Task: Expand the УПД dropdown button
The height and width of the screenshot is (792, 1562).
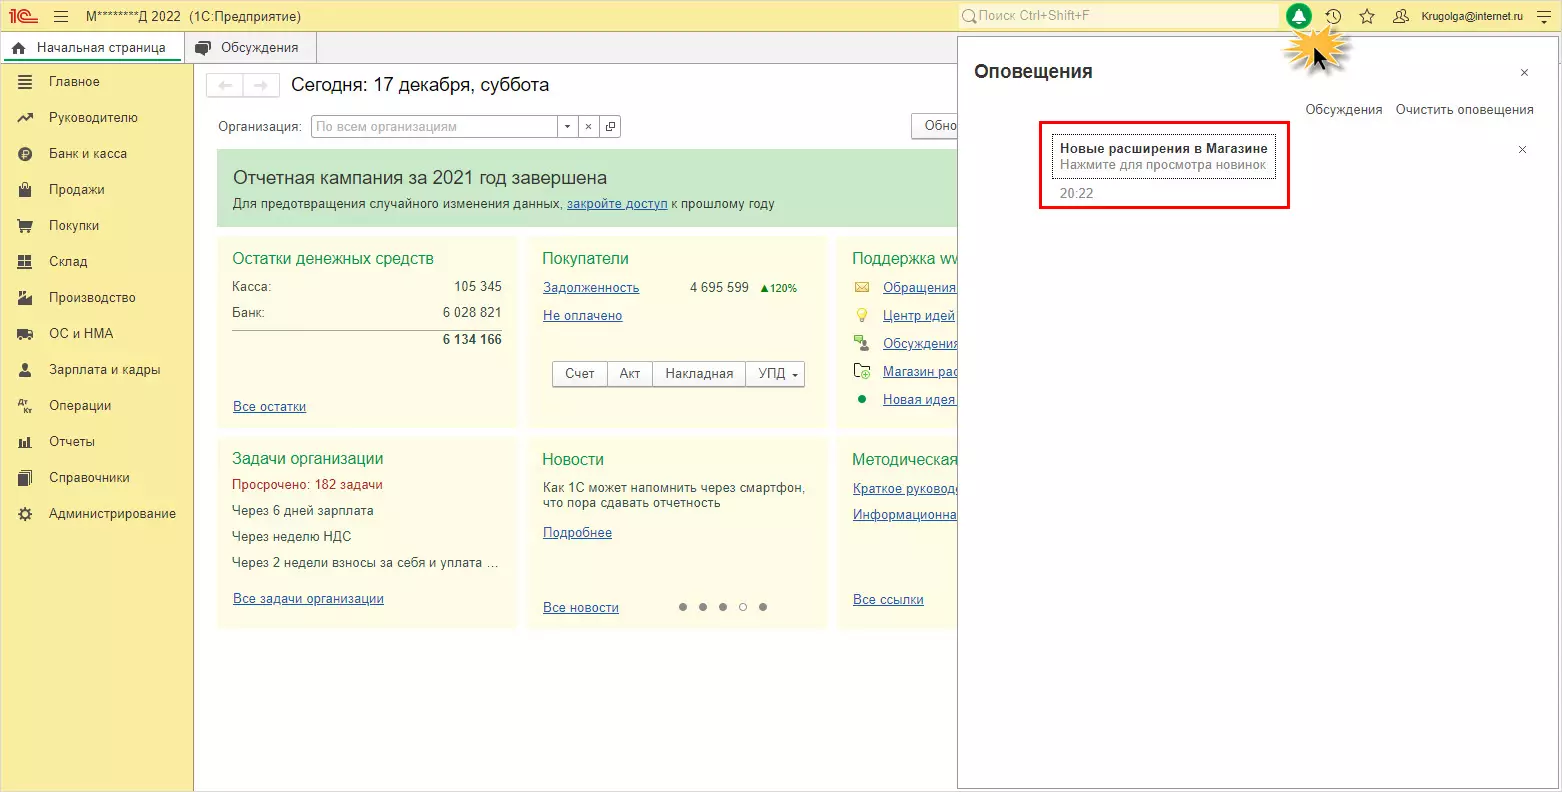Action: pos(775,374)
